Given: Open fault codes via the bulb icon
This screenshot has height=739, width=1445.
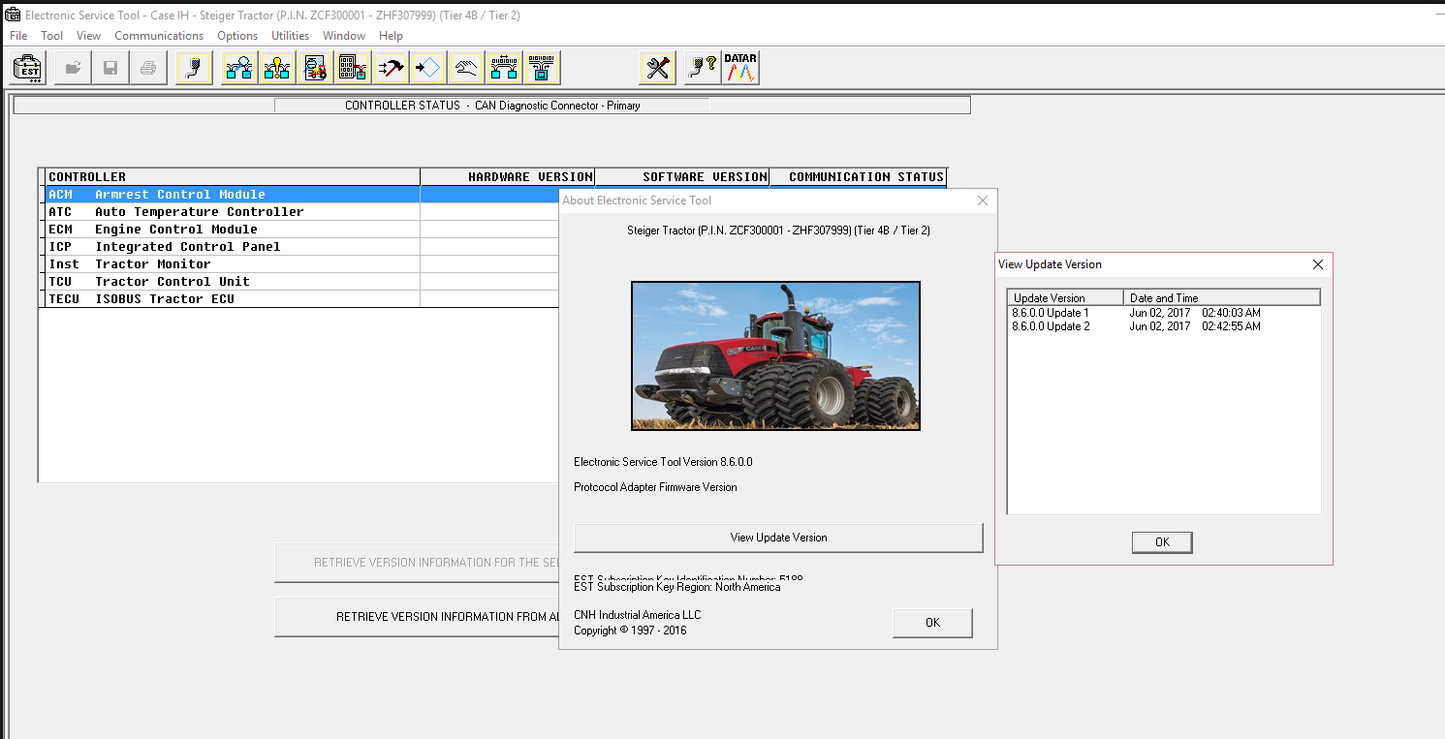Looking at the screenshot, I should [x=277, y=67].
